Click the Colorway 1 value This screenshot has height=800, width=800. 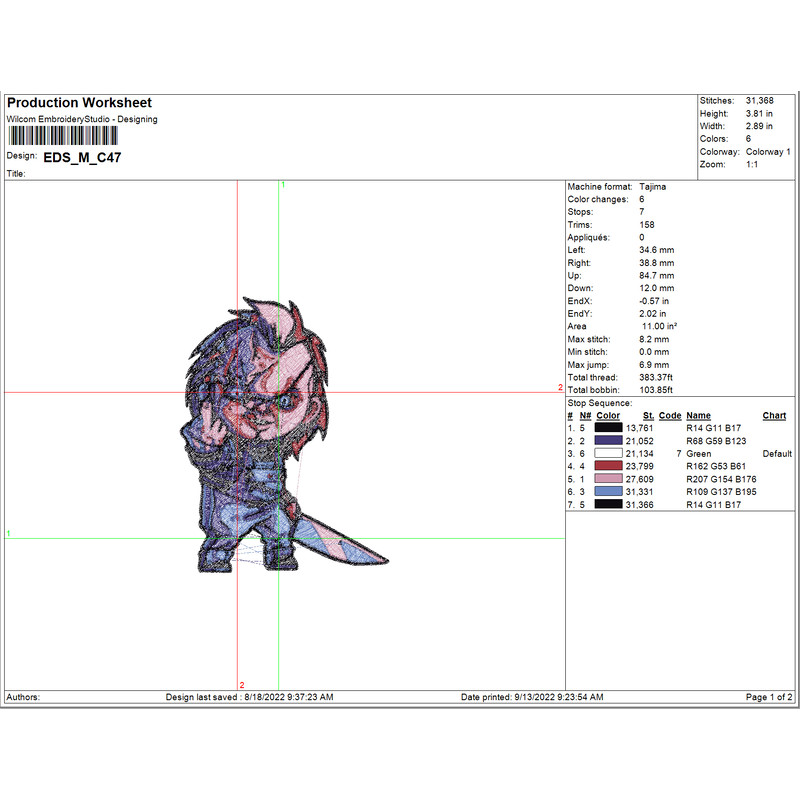click(768, 152)
